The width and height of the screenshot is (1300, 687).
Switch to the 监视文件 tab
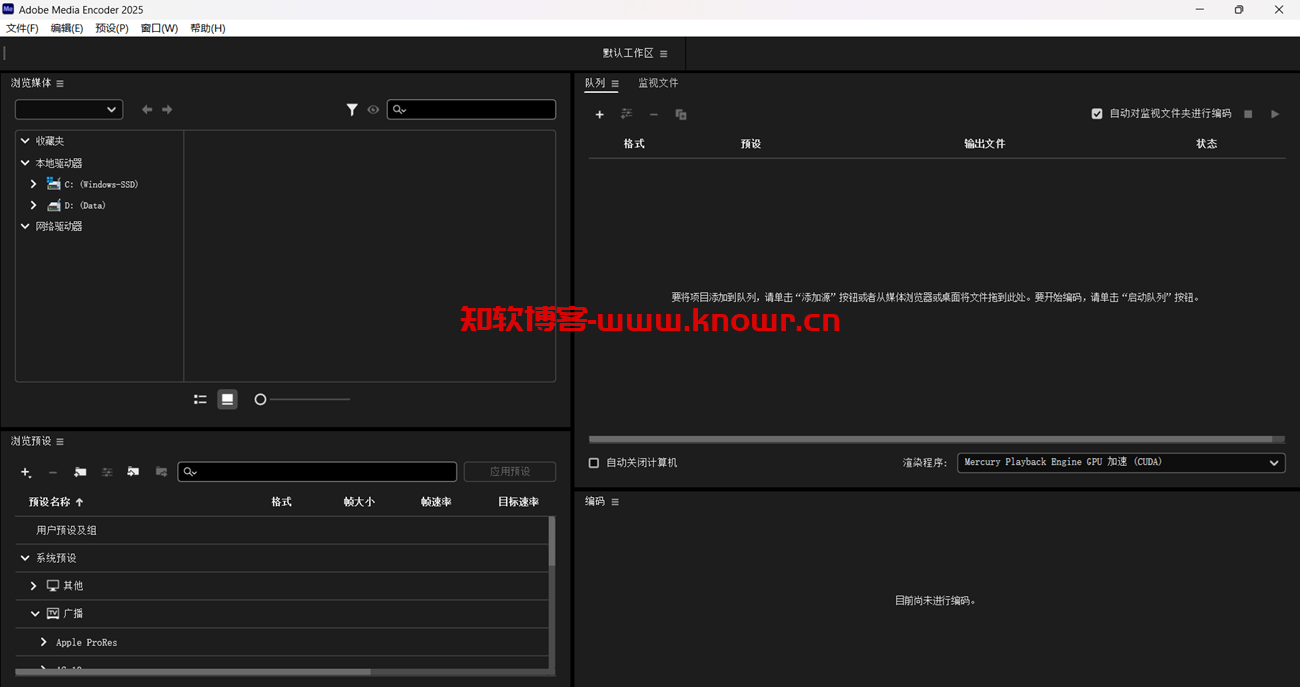(x=658, y=83)
